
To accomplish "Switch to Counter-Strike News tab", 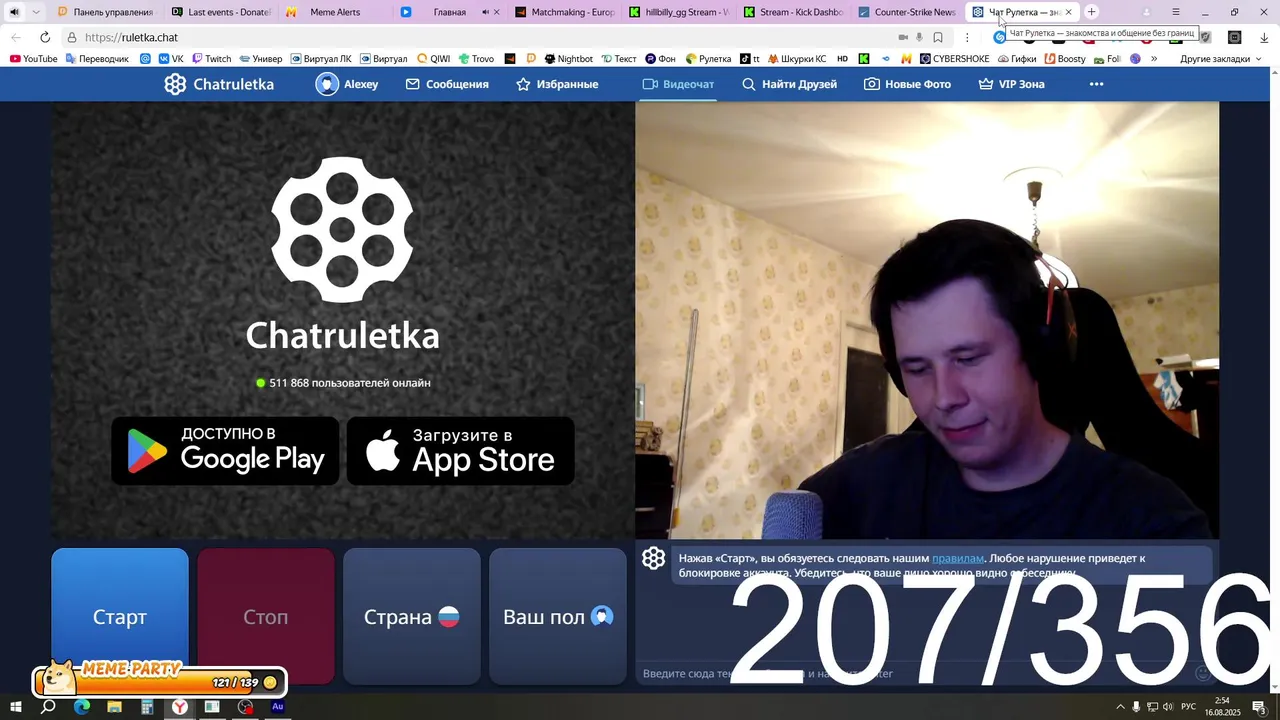I will tap(907, 12).
